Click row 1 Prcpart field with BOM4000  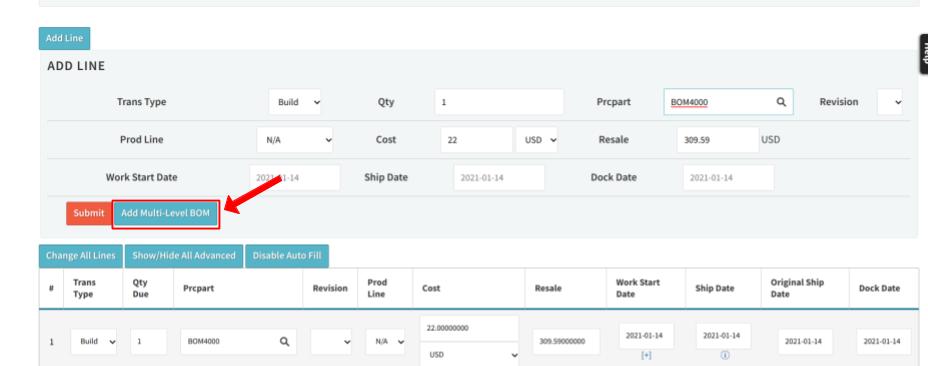(x=239, y=342)
